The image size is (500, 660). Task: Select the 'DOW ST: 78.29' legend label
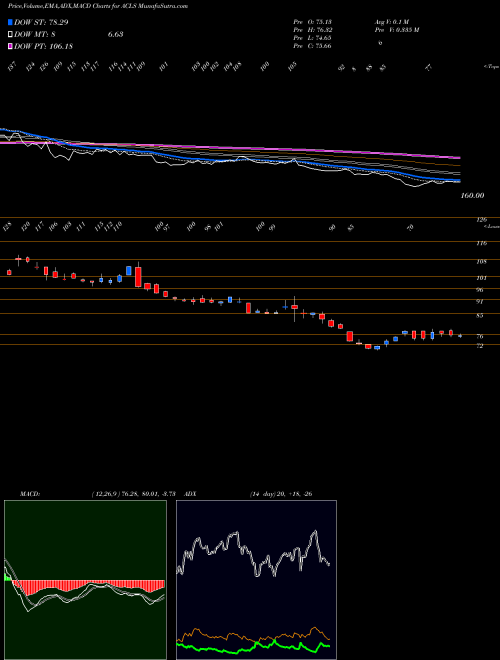[x=41, y=22]
